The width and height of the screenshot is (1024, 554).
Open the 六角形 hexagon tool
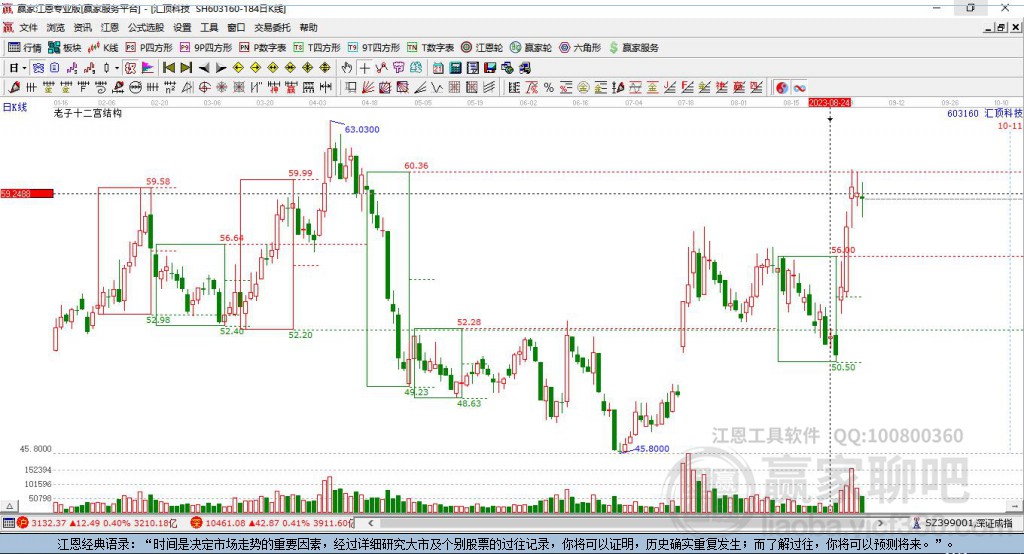pyautogui.click(x=580, y=48)
